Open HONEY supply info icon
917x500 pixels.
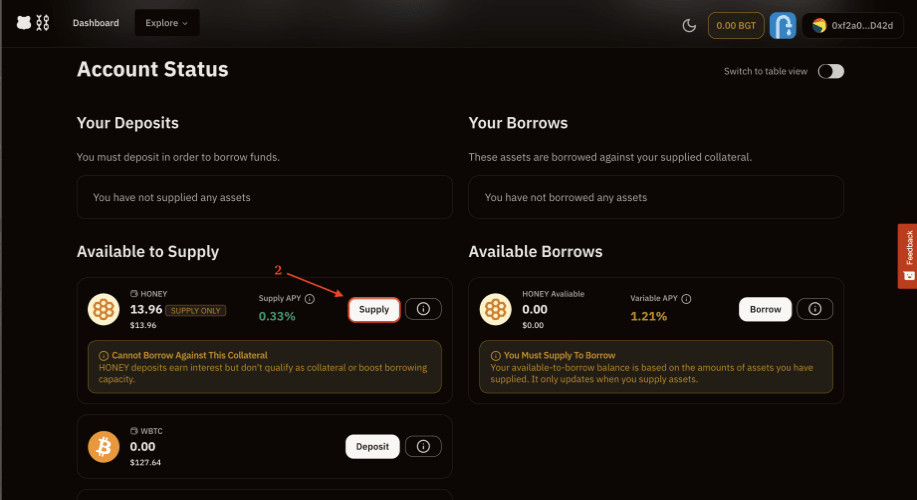pyautogui.click(x=423, y=310)
